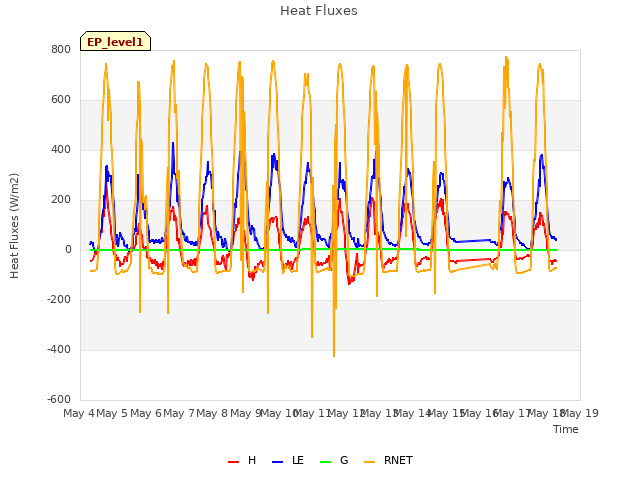The height and width of the screenshot is (480, 640).
Task: Click the -400 y-axis tick label
Action: [59, 349]
